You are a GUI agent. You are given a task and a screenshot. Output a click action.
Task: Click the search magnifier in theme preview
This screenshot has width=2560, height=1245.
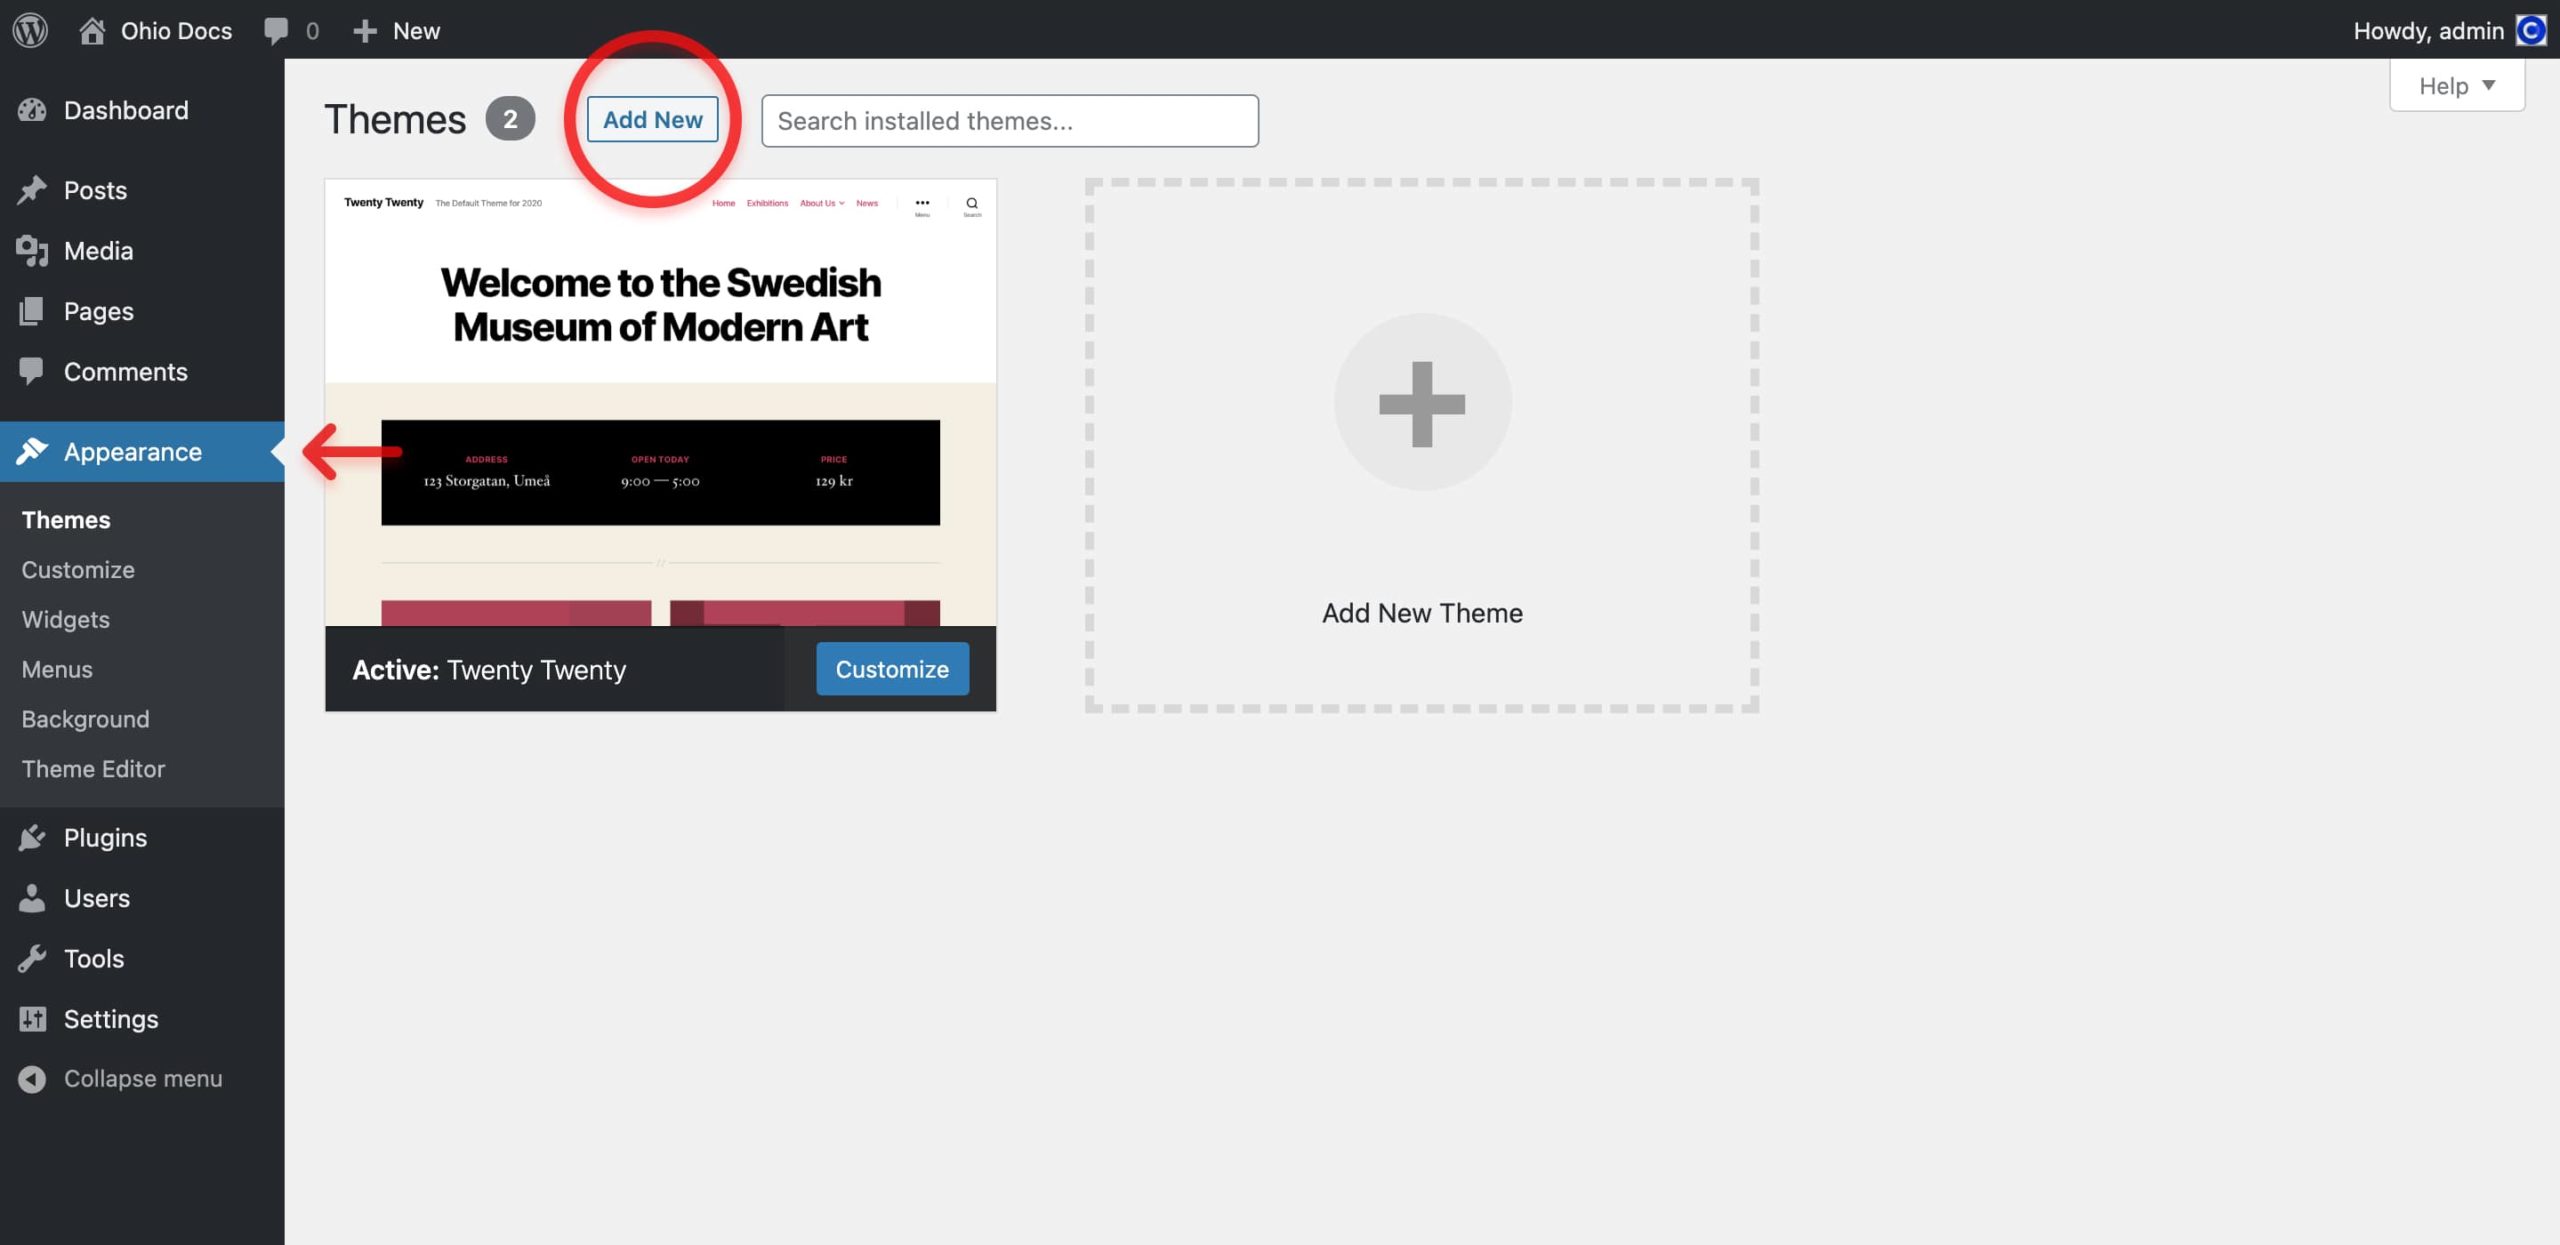pos(971,205)
